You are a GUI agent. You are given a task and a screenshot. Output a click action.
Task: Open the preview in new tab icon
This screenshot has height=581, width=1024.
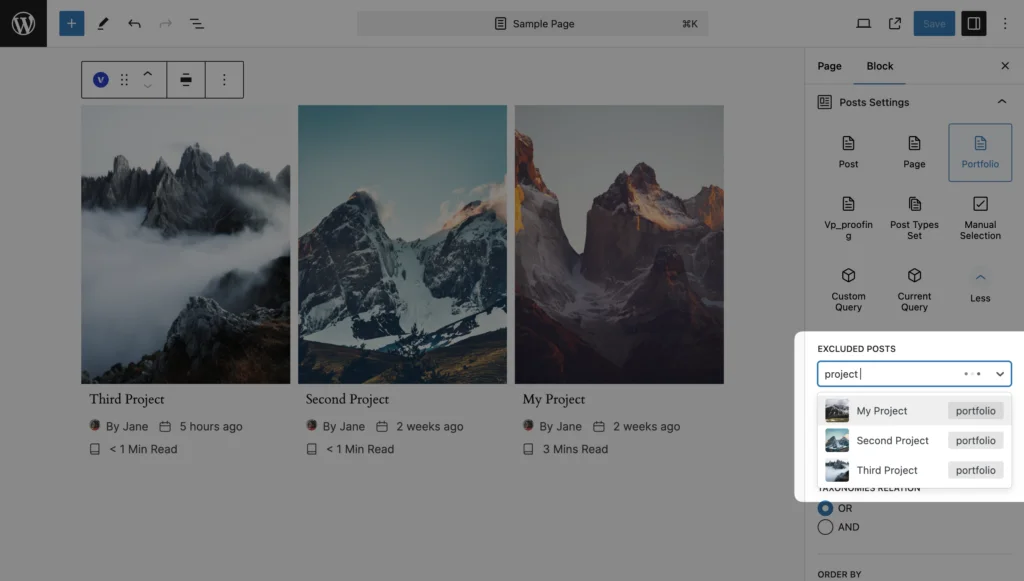tap(894, 23)
